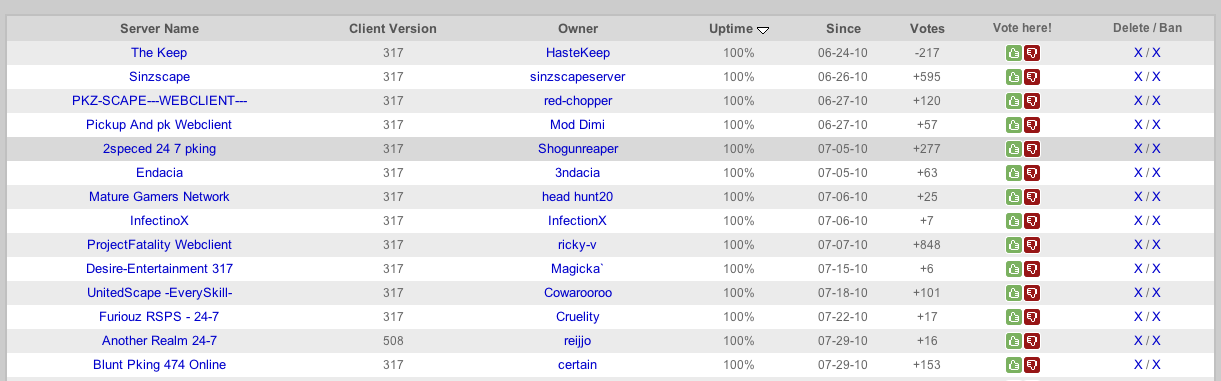This screenshot has height=381, width=1221.
Task: Give thumbs down to Blunt Pking 474 Online
Action: [x=1032, y=365]
